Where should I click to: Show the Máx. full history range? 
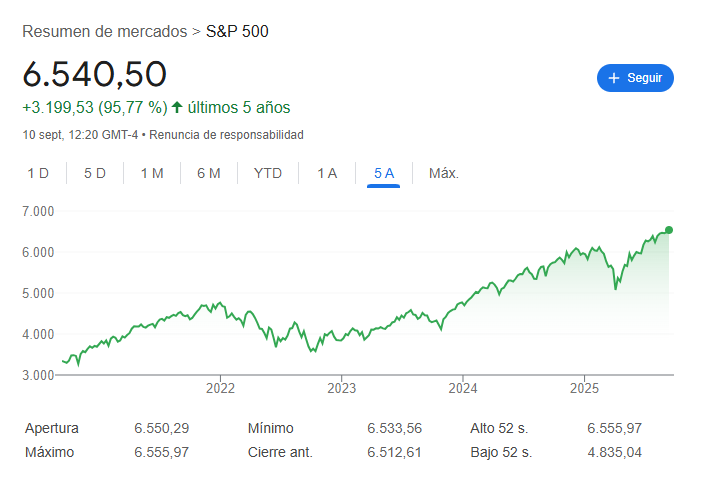coord(444,173)
